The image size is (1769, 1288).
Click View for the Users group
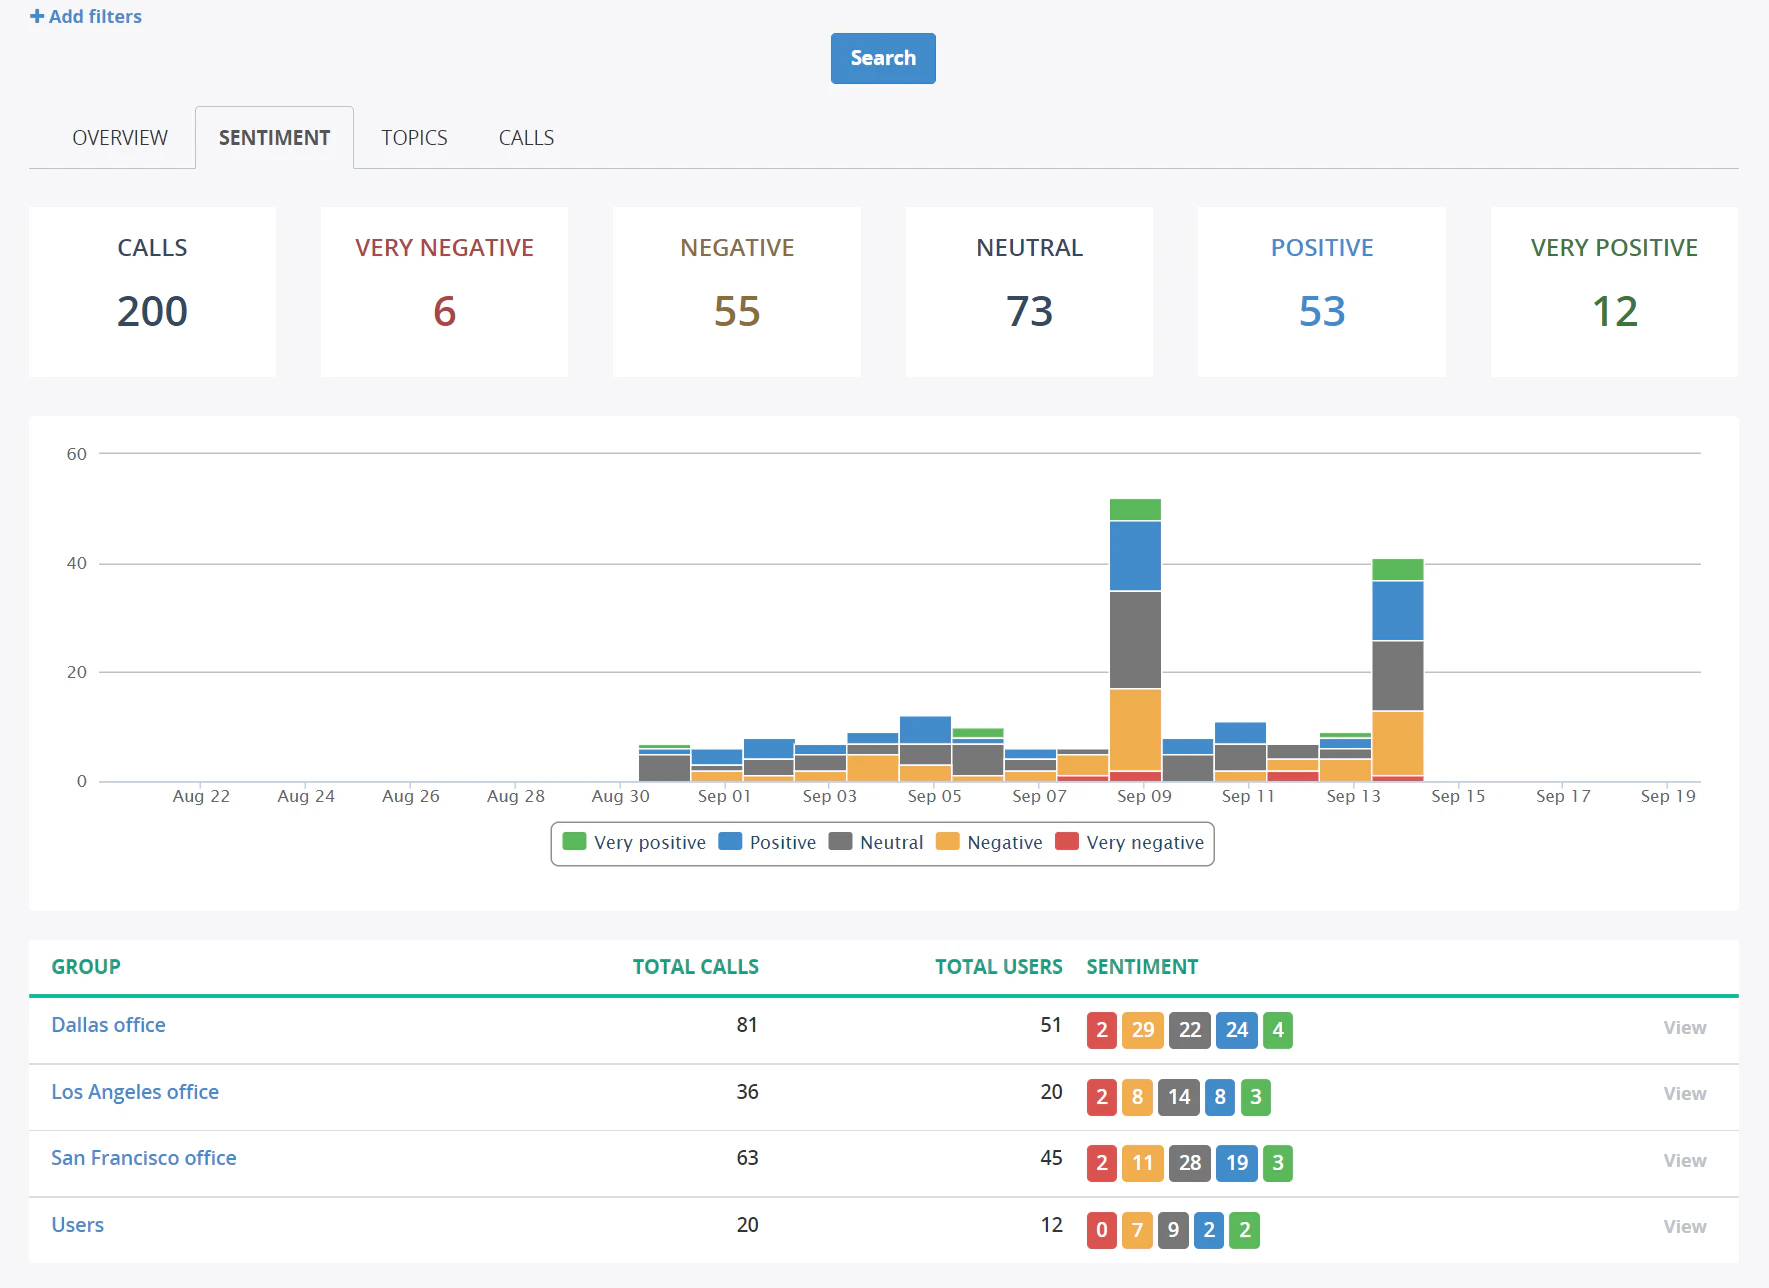(1684, 1226)
